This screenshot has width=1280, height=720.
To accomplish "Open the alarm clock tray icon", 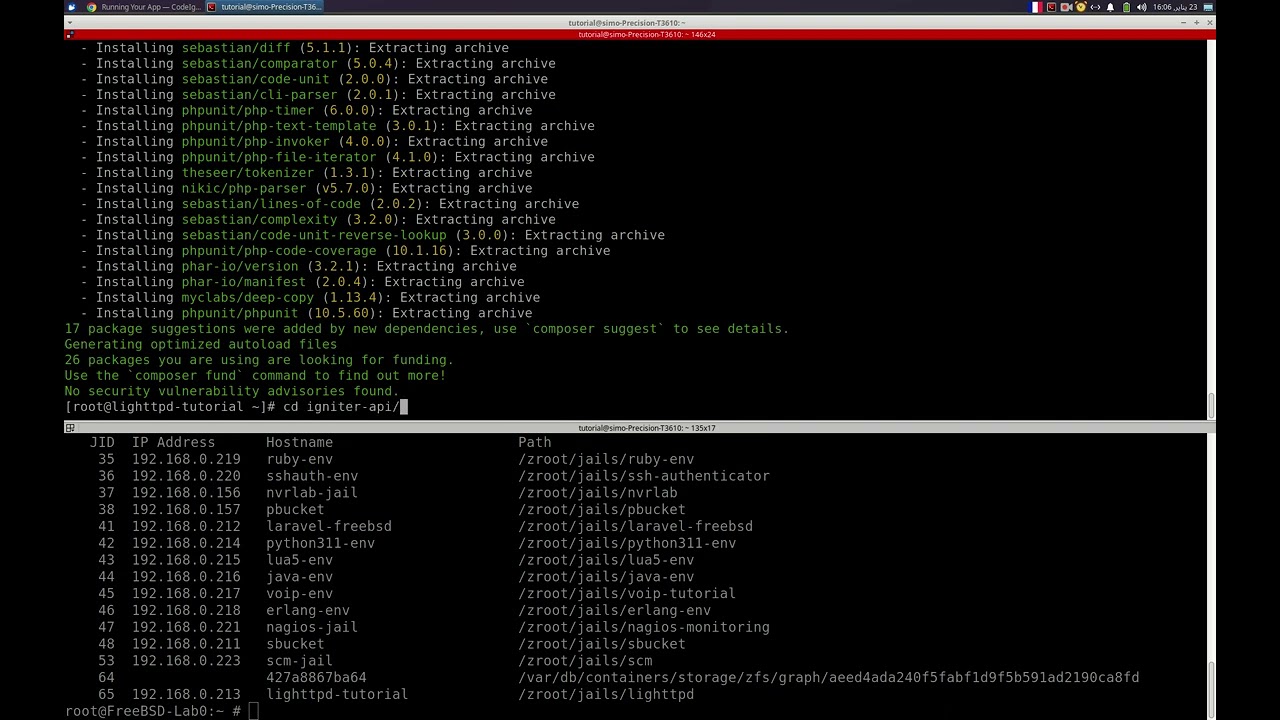I will click(x=1081, y=7).
